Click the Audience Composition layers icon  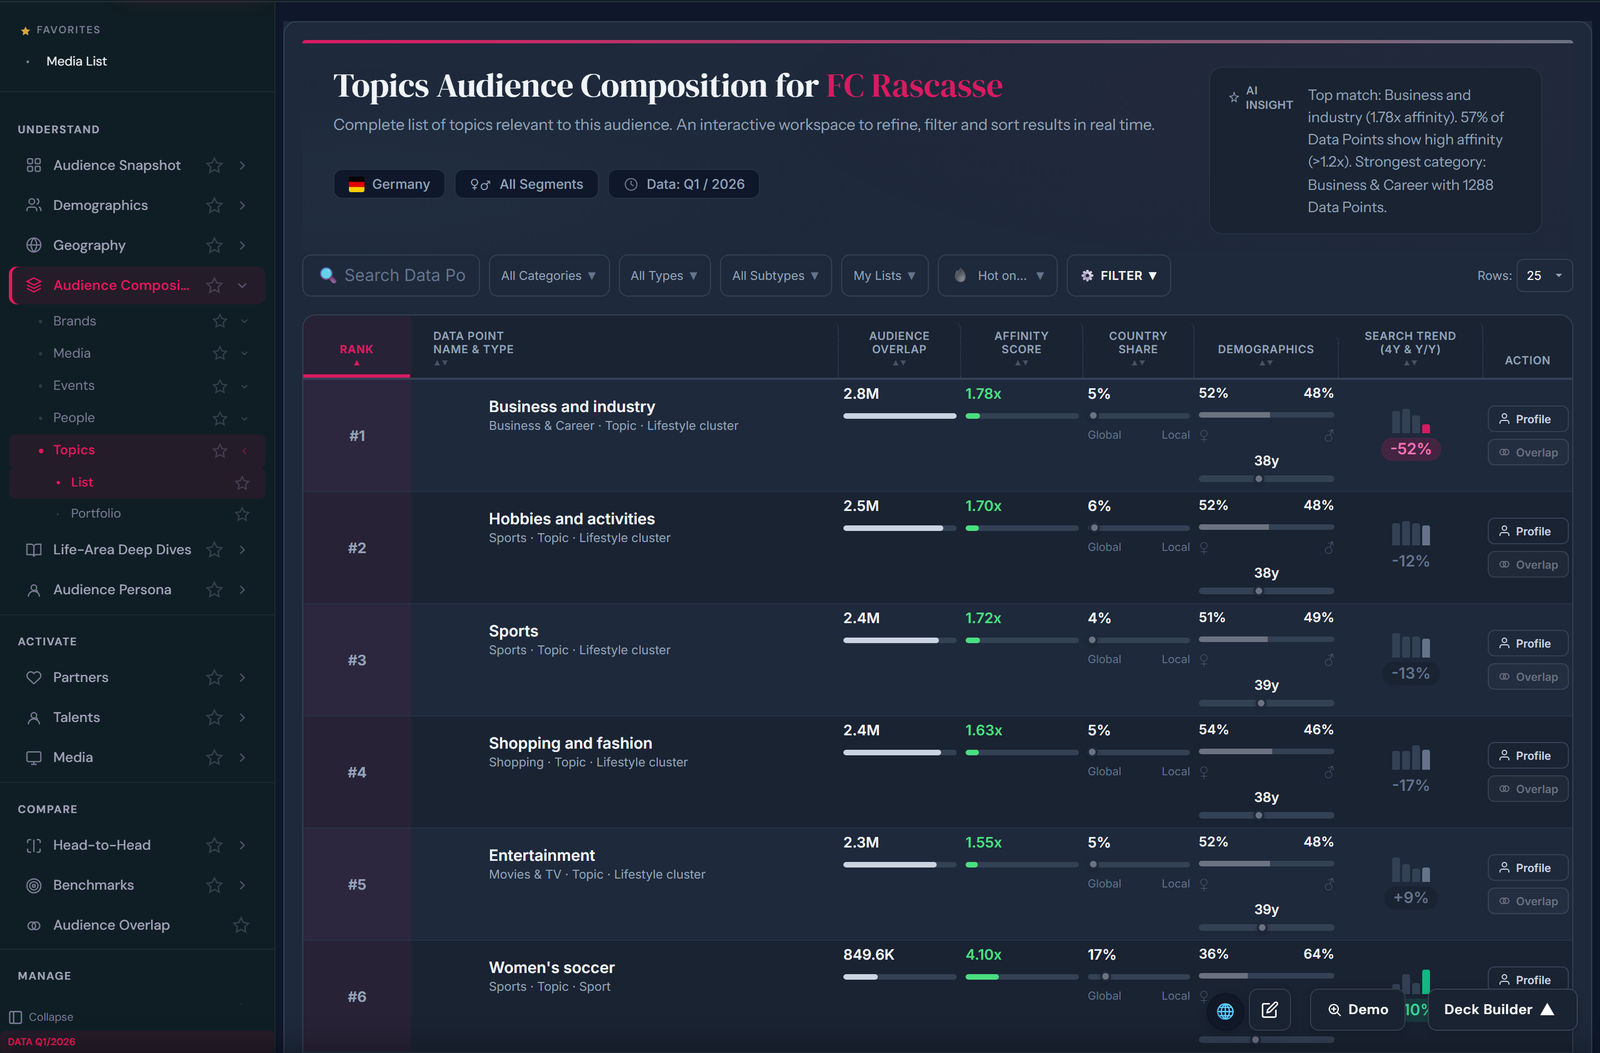click(x=34, y=285)
